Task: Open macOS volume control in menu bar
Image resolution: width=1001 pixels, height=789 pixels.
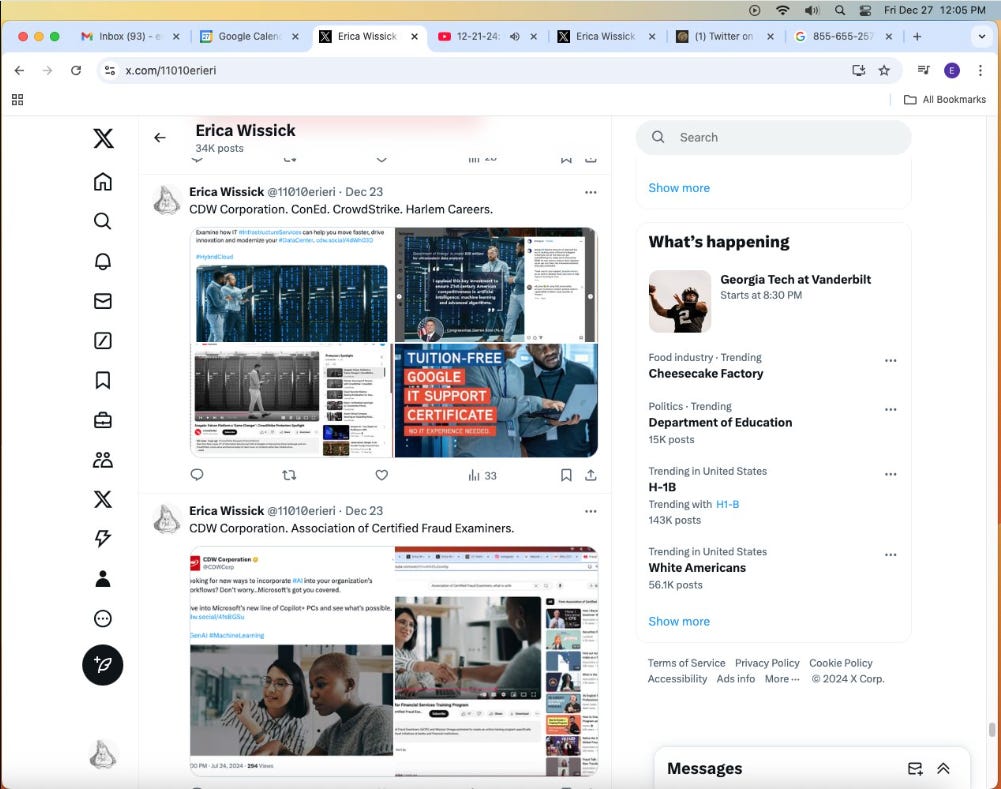Action: tap(811, 10)
